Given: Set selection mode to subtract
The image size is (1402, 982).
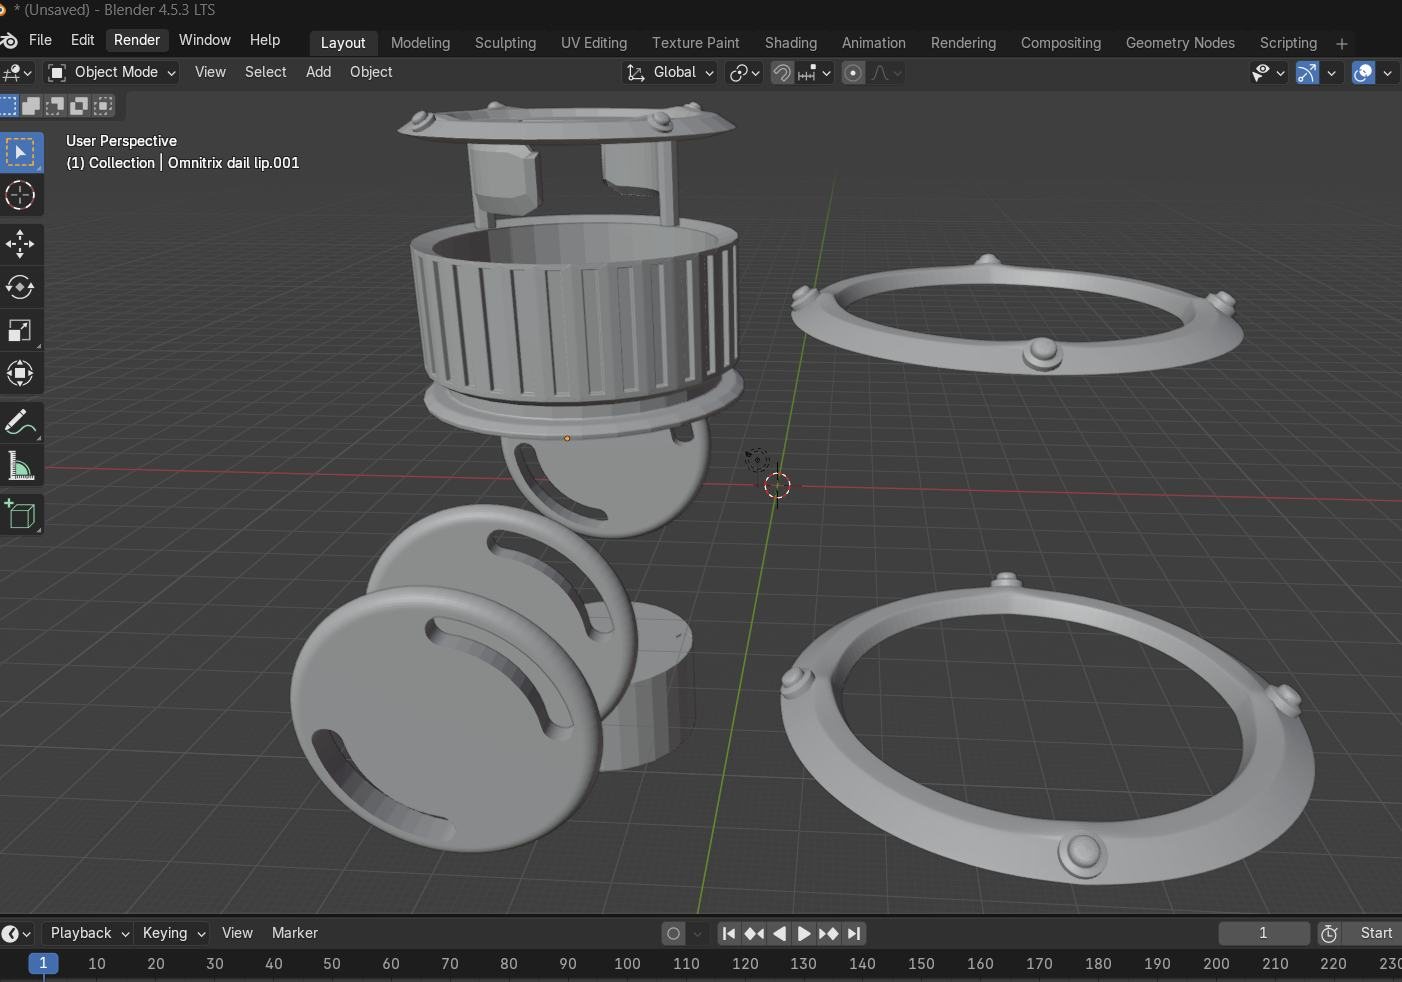Looking at the screenshot, I should click(x=56, y=106).
